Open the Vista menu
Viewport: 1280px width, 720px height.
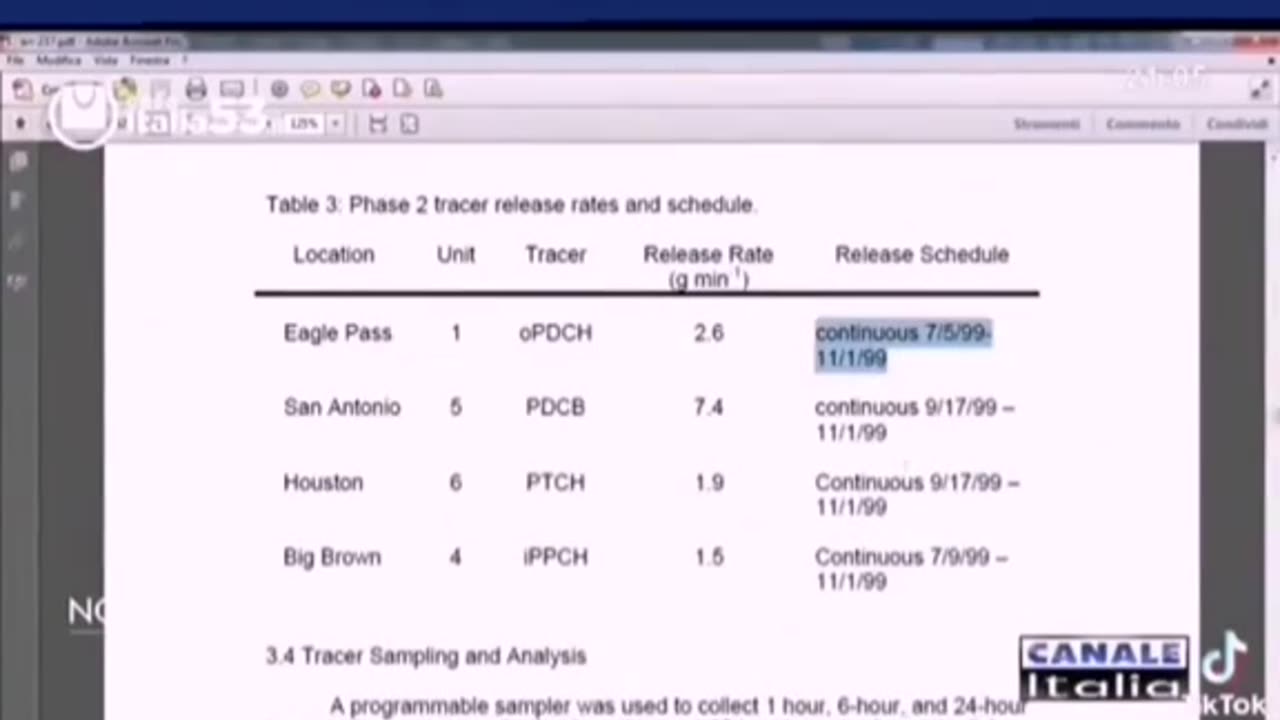(x=106, y=60)
